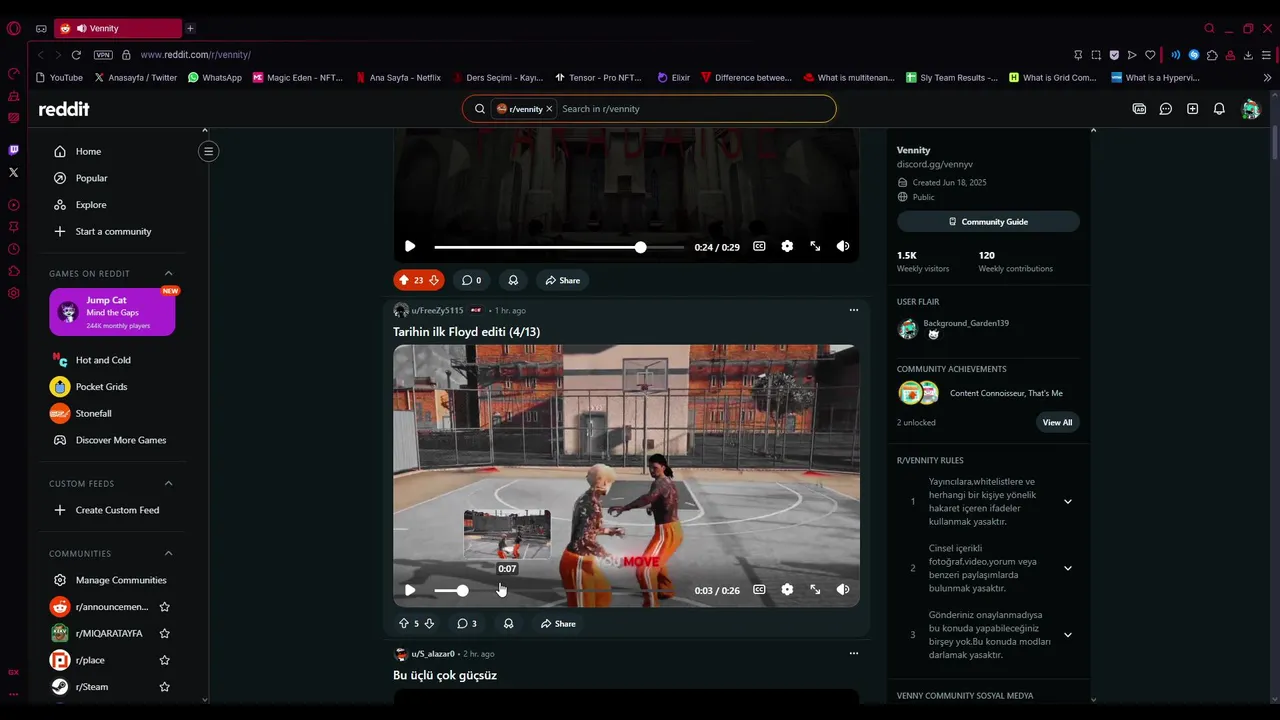Favorite r/Steam with the star
The height and width of the screenshot is (720, 1280).
[165, 687]
